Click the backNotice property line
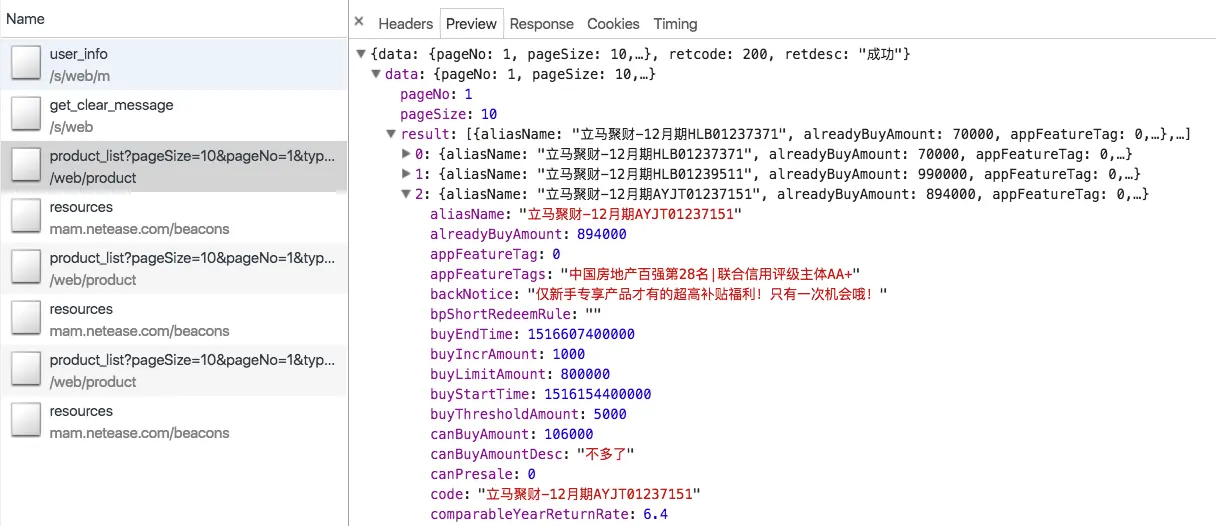1216x526 pixels. pyautogui.click(x=658, y=294)
